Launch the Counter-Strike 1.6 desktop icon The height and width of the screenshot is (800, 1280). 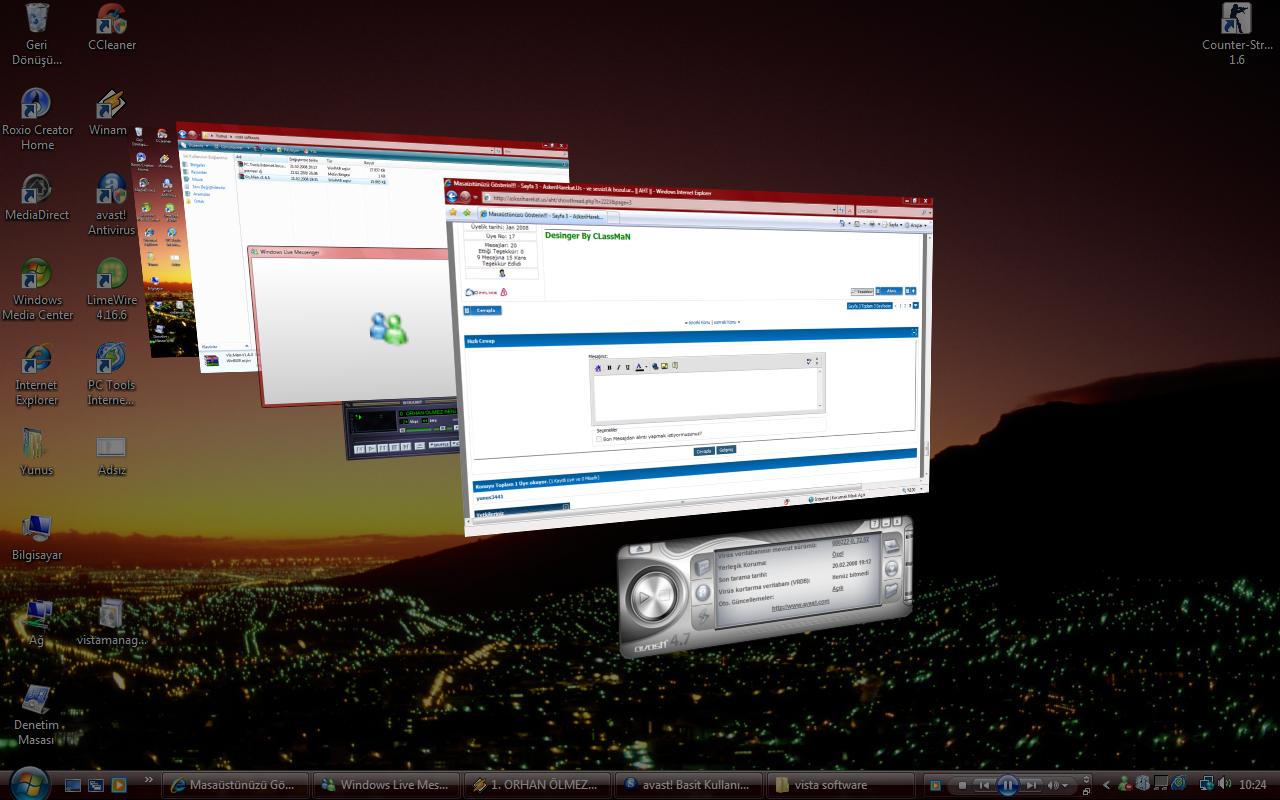coord(1237,22)
